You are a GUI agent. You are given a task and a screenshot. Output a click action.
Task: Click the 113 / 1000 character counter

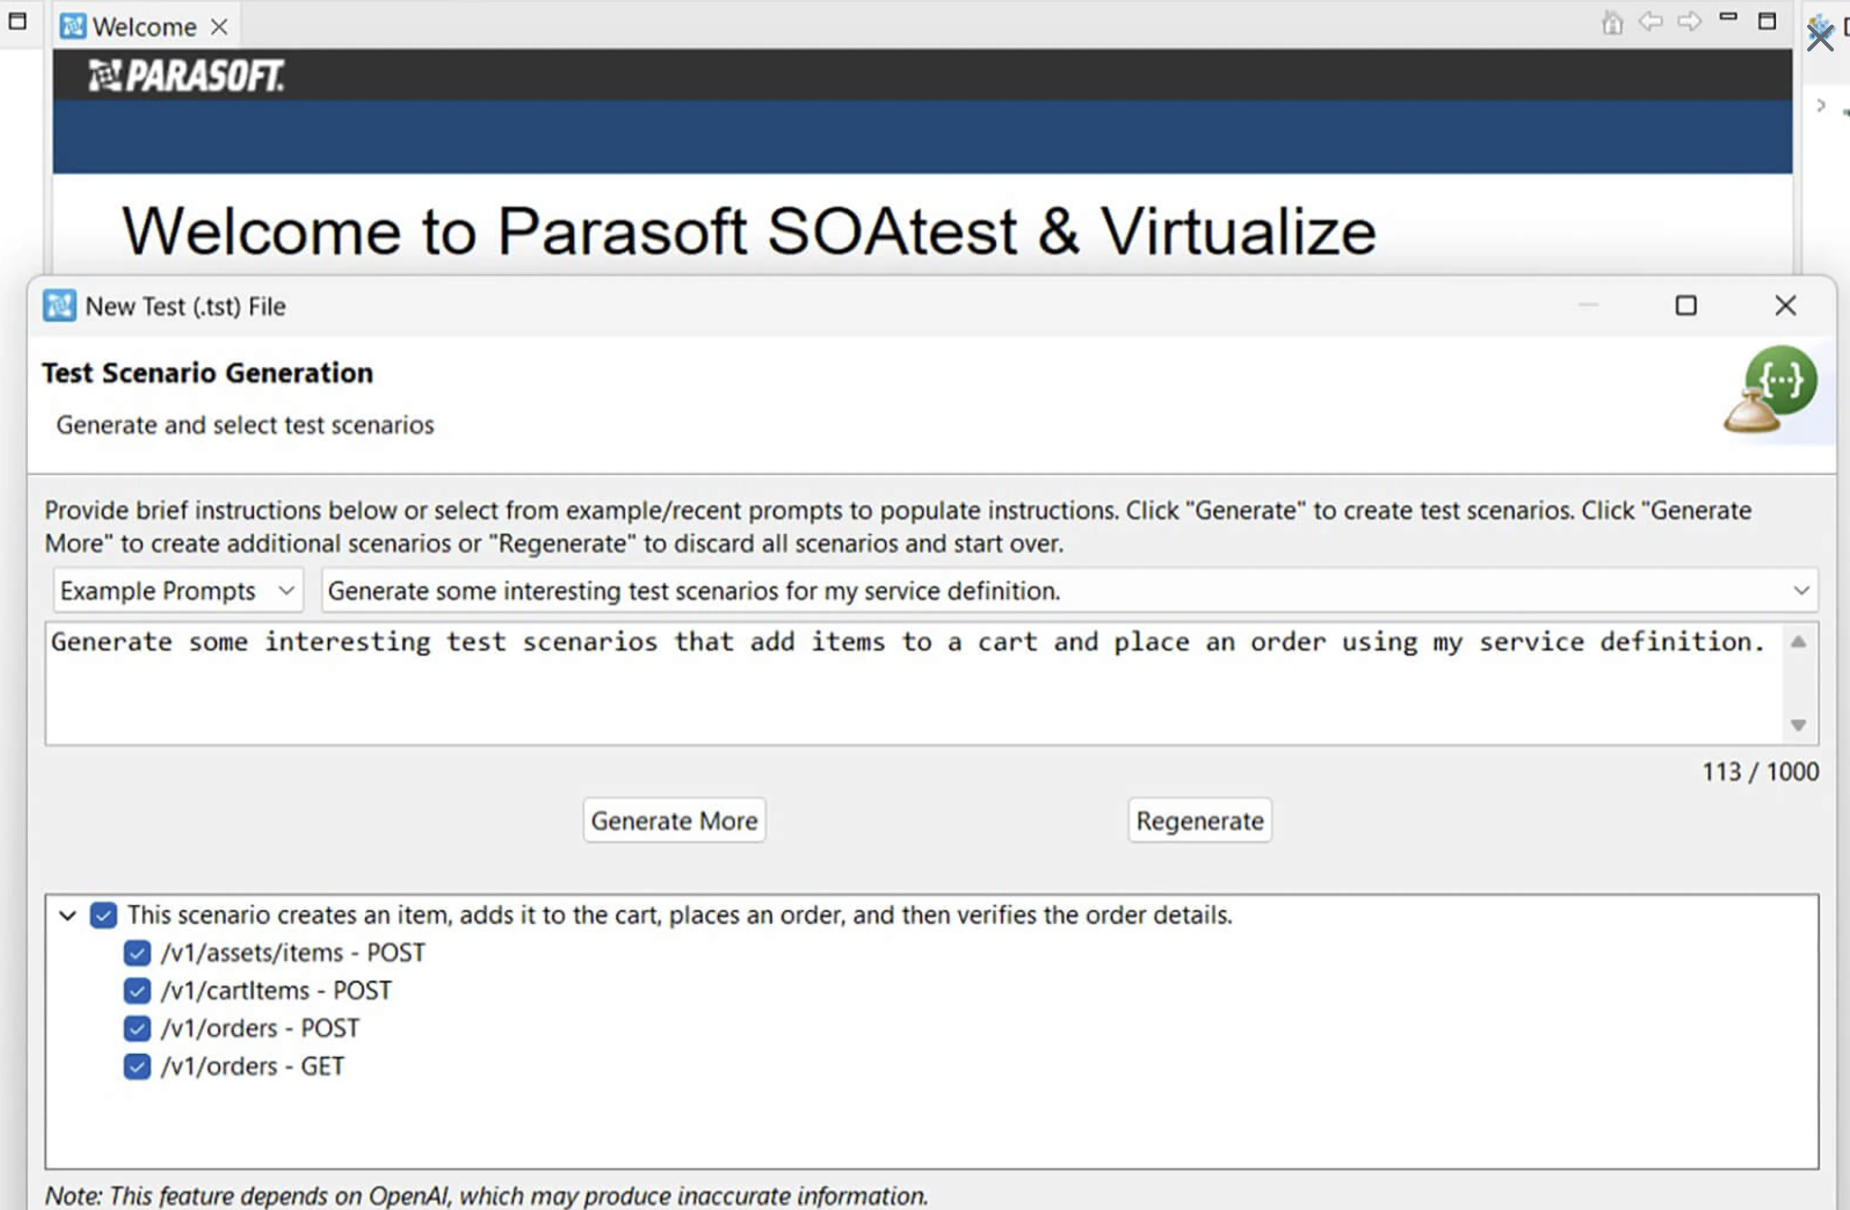1760,772
